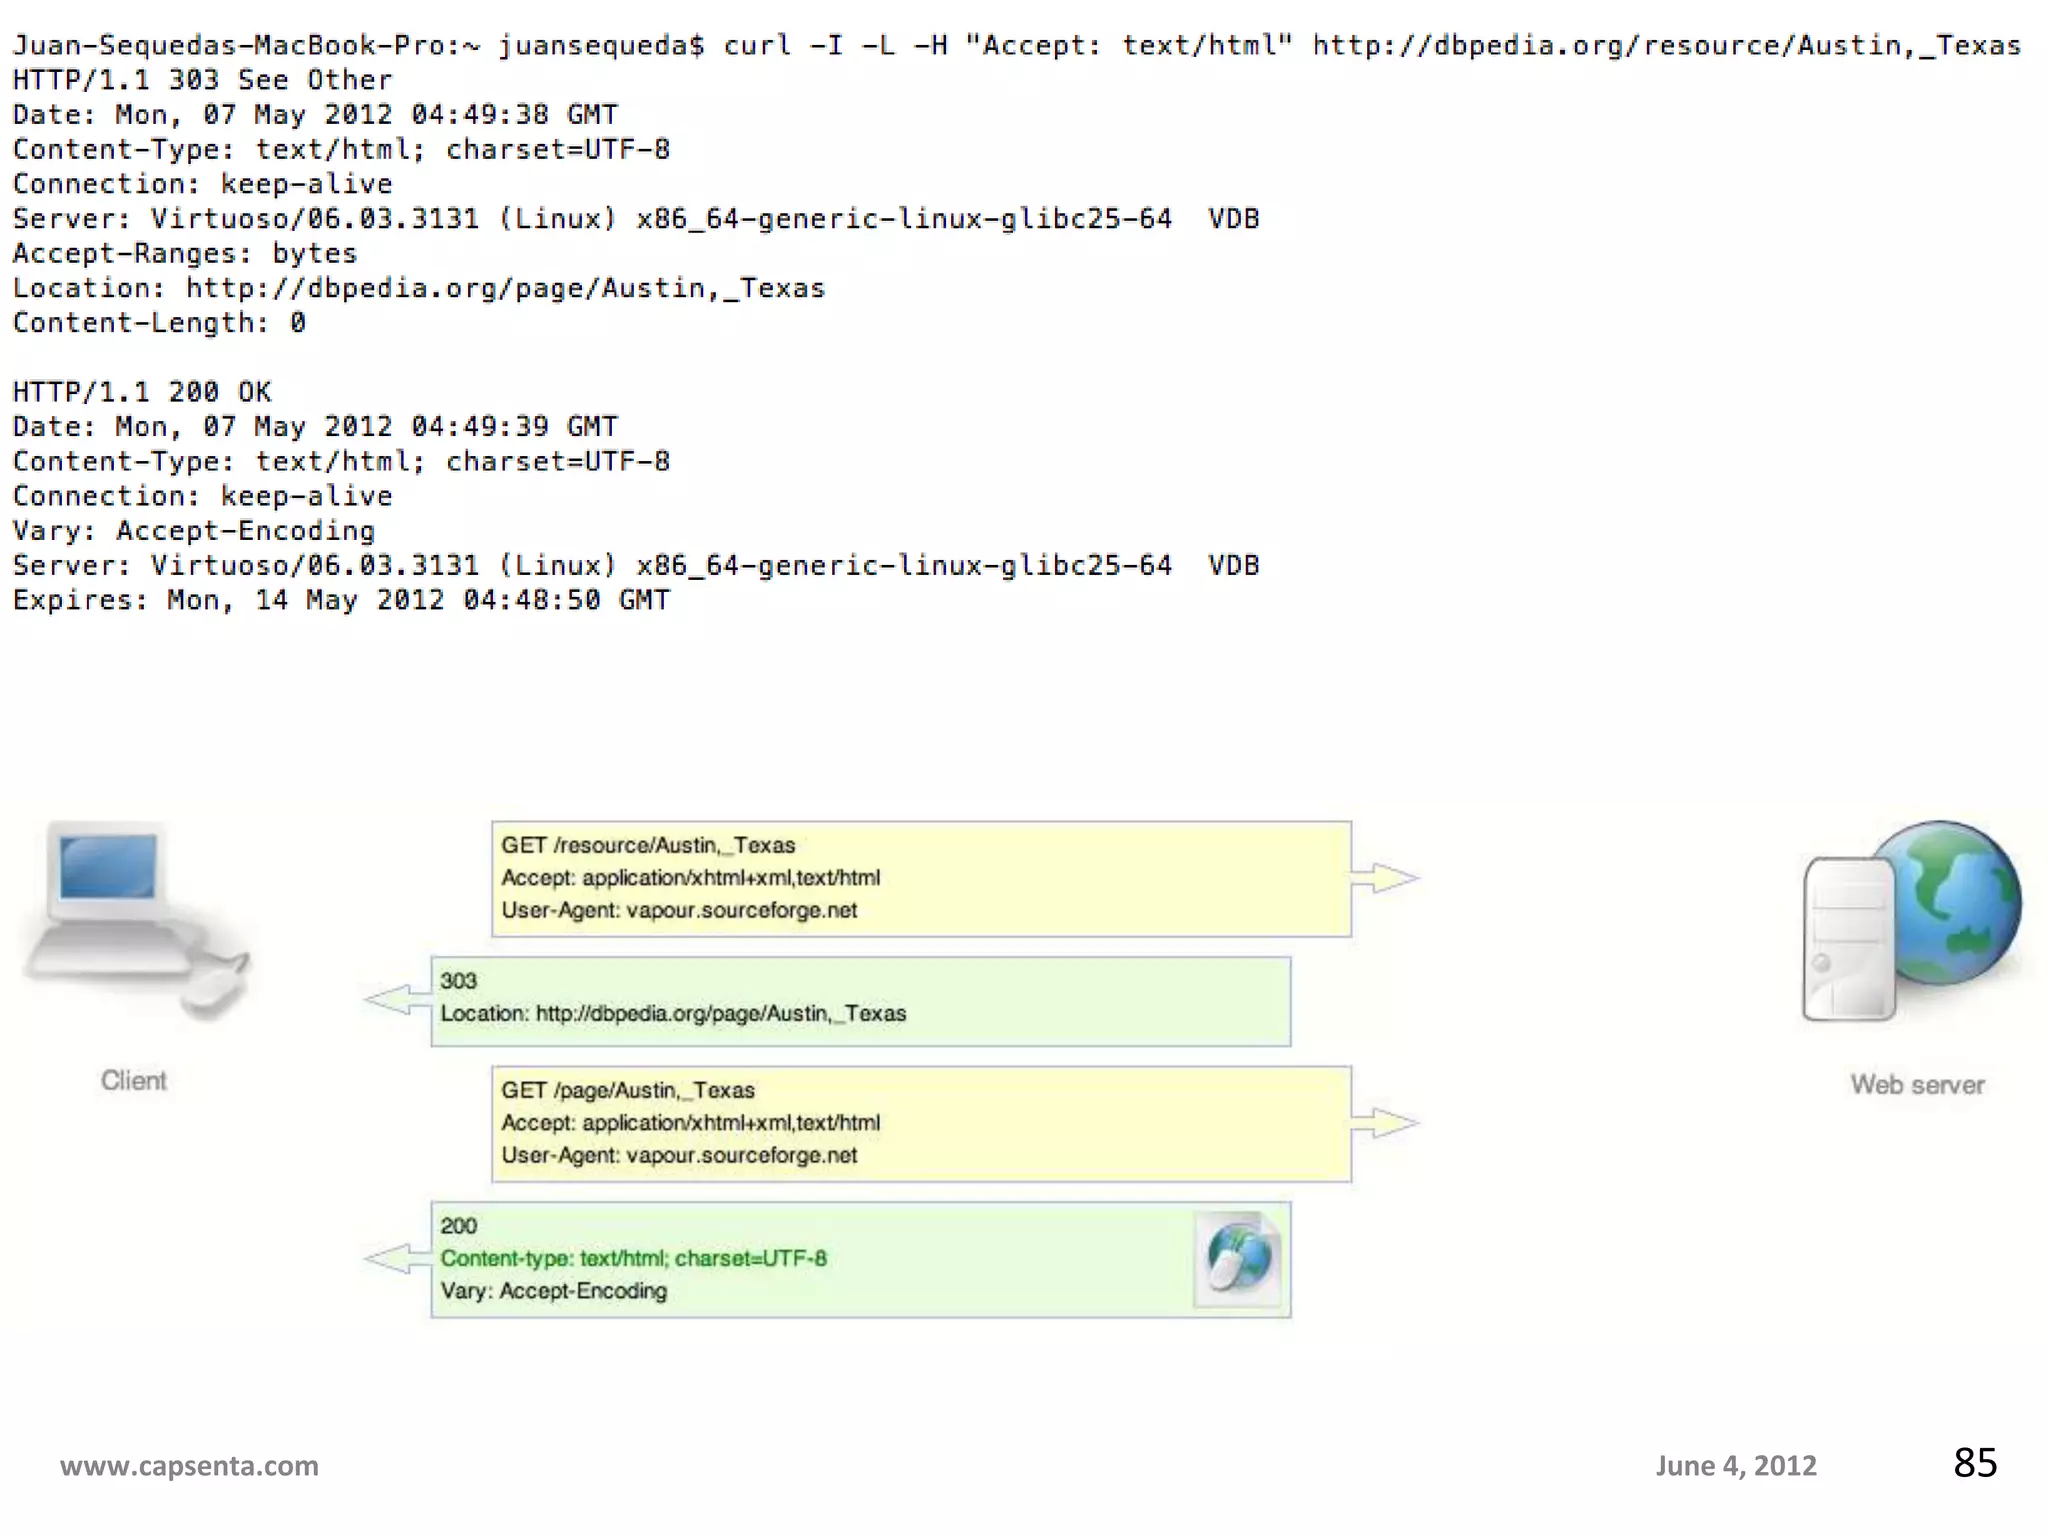Click Location header URL in terminal output
The image size is (2048, 1536).
click(505, 288)
